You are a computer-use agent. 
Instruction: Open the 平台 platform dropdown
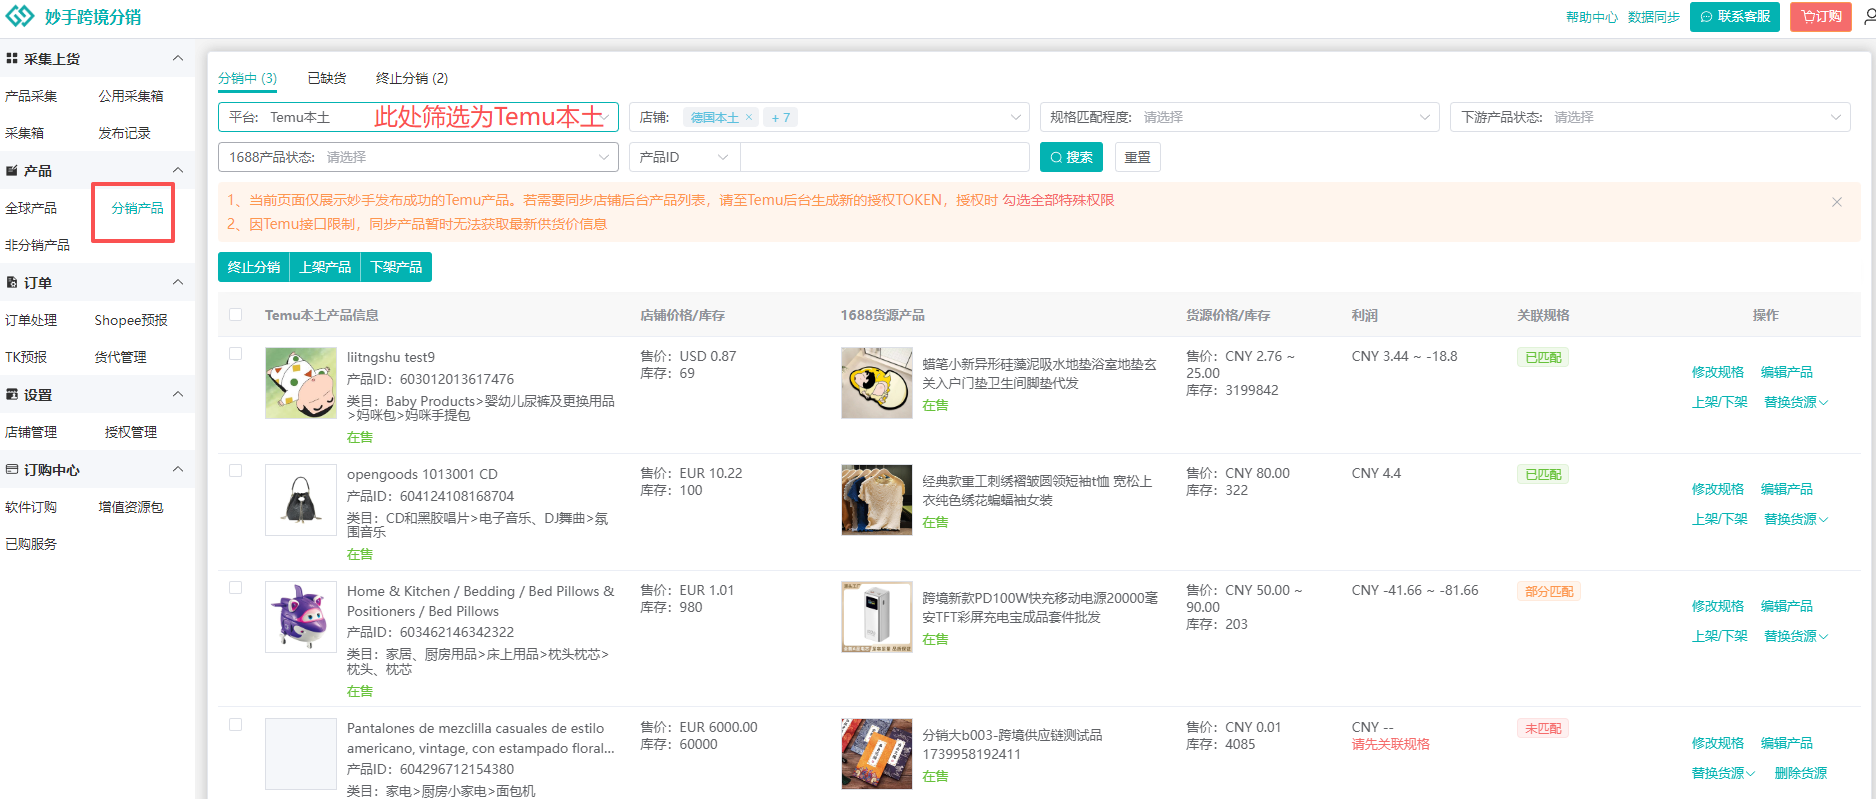[x=418, y=117]
